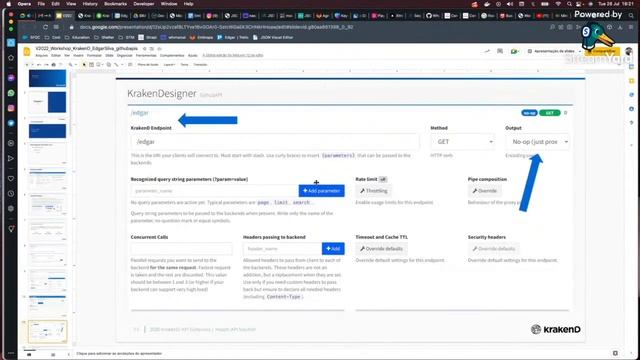Open the JSON Visual Editor bookmark
Image resolution: width=640 pixels, height=360 pixels.
pyautogui.click(x=273, y=37)
